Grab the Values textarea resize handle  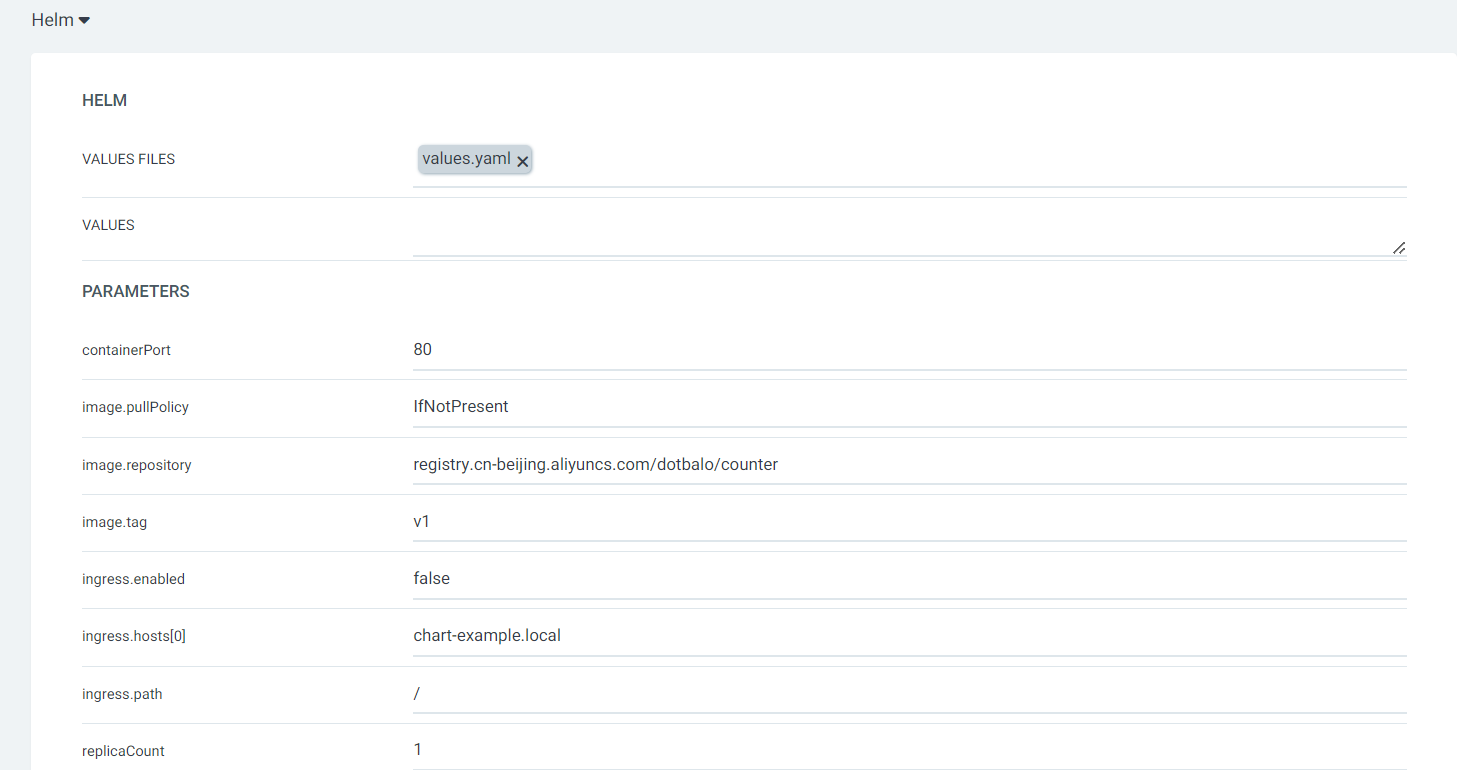point(1399,247)
